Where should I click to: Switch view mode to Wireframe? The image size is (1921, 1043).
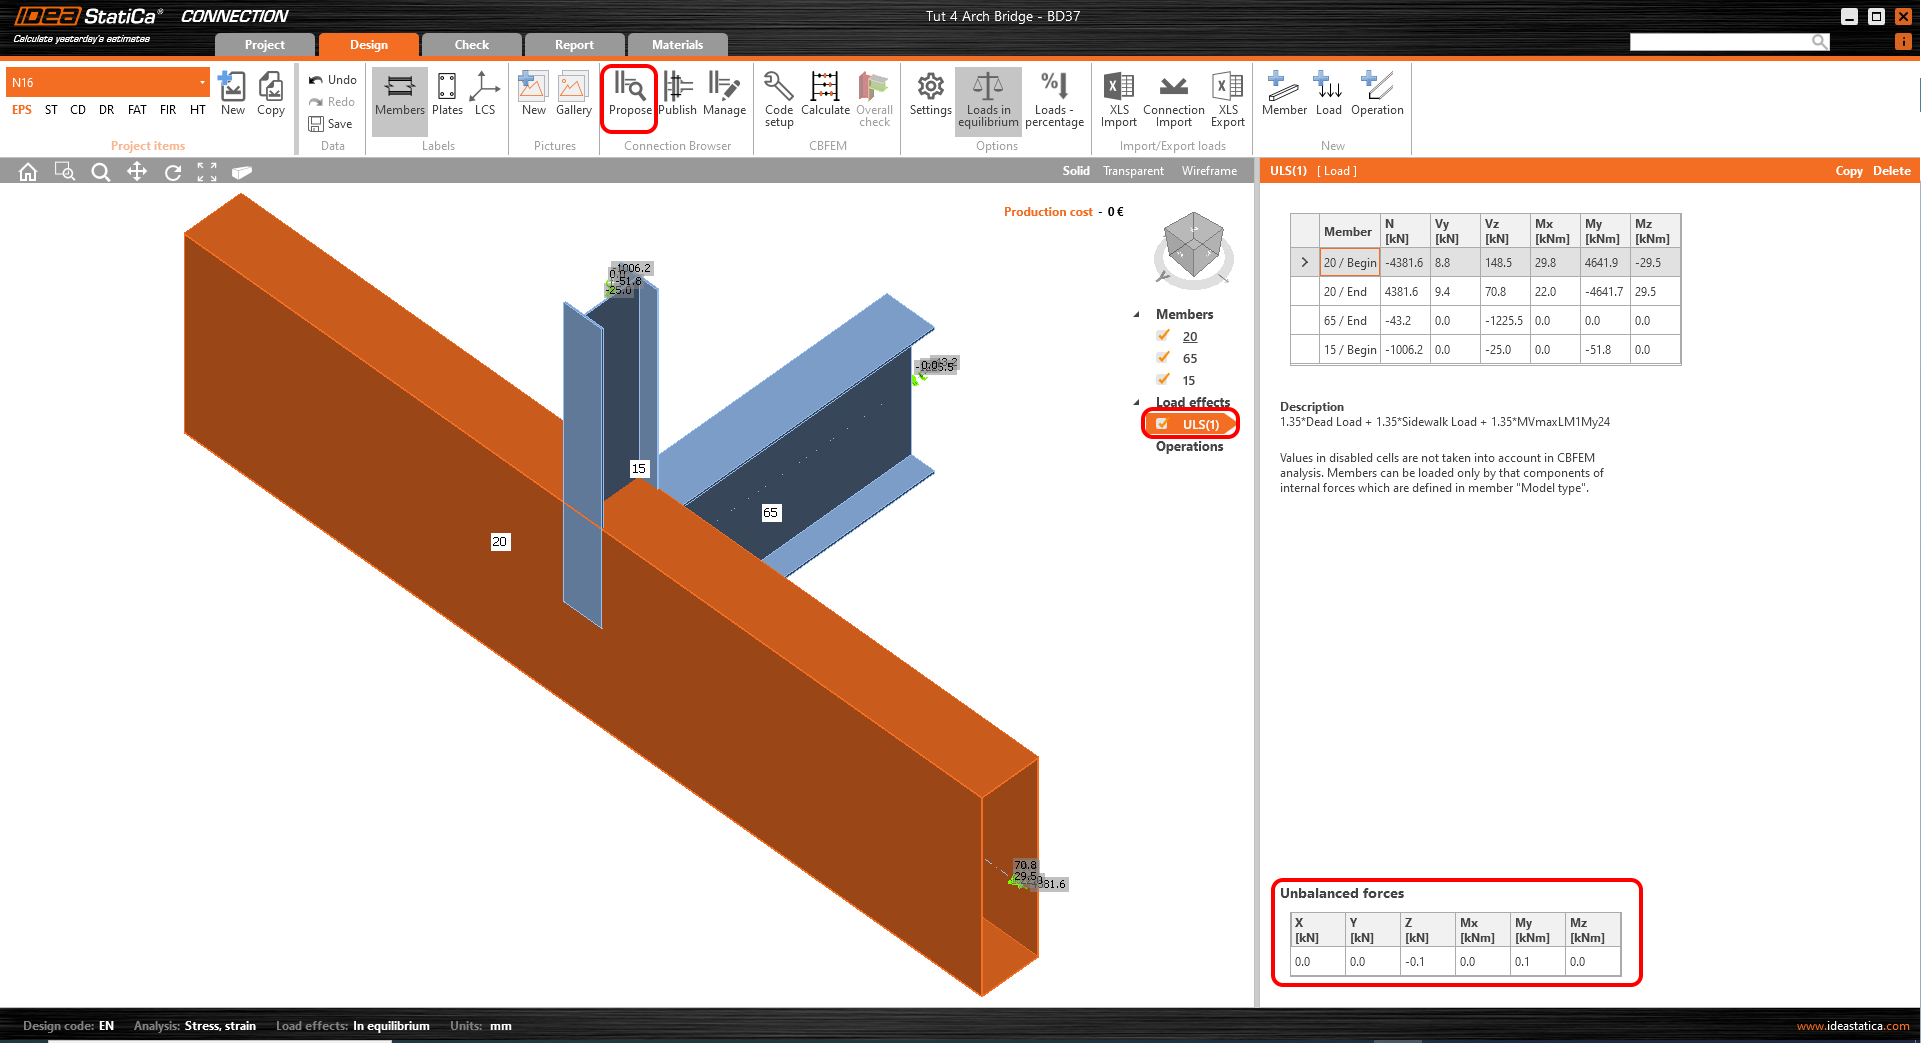tap(1209, 171)
